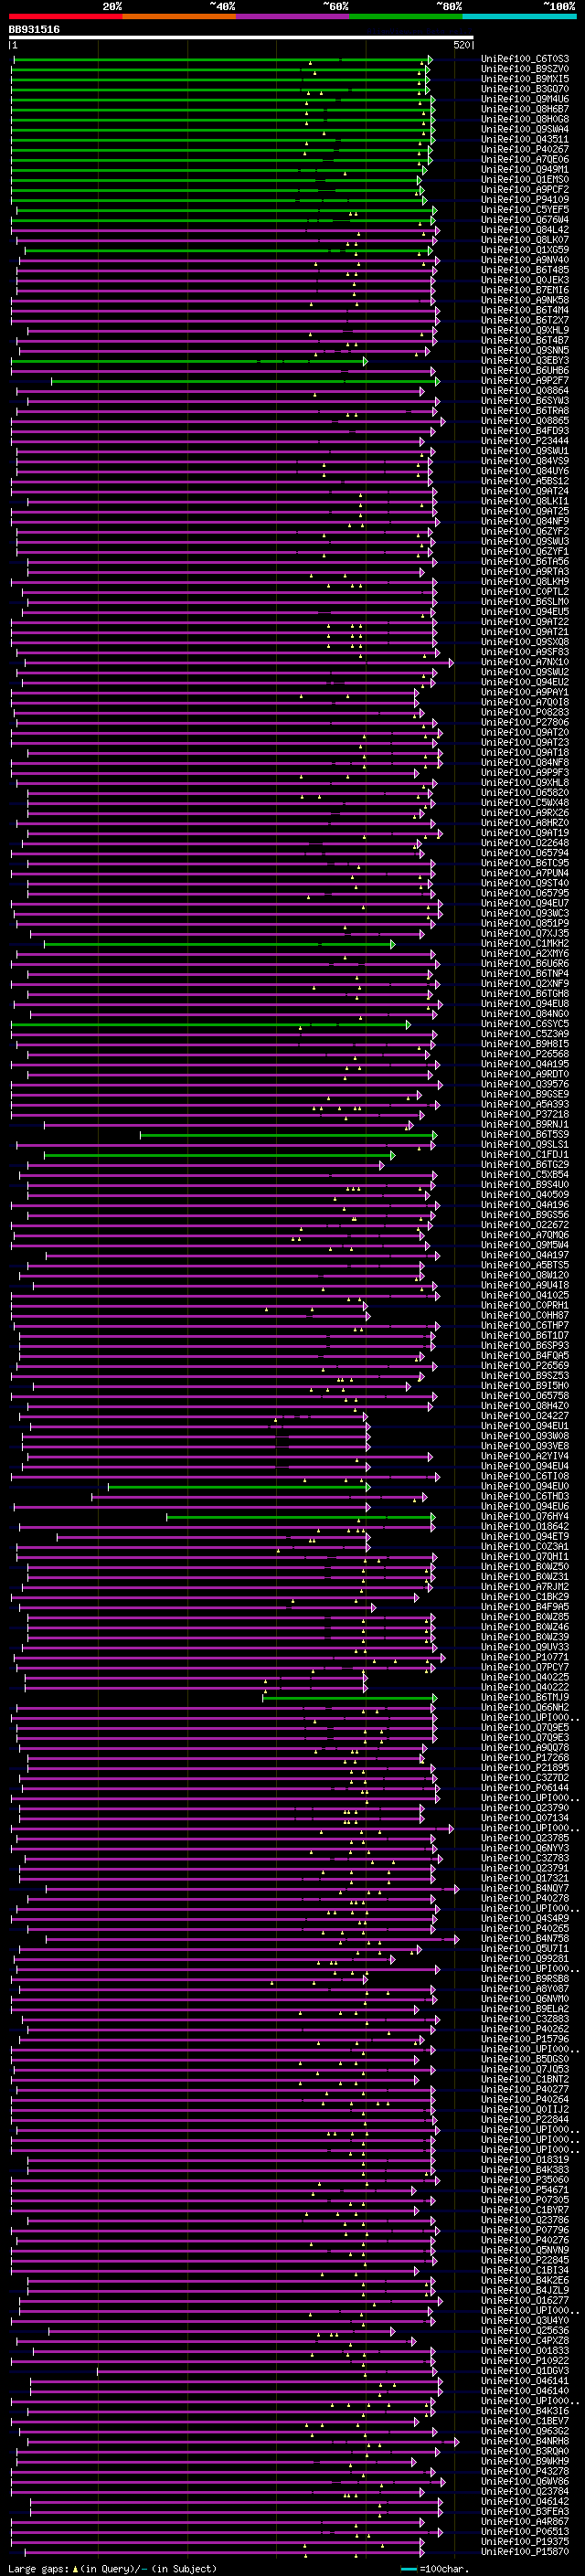Select the UniRef100_B9WKH9 label
The height and width of the screenshot is (2576, 585).
click(x=525, y=2461)
